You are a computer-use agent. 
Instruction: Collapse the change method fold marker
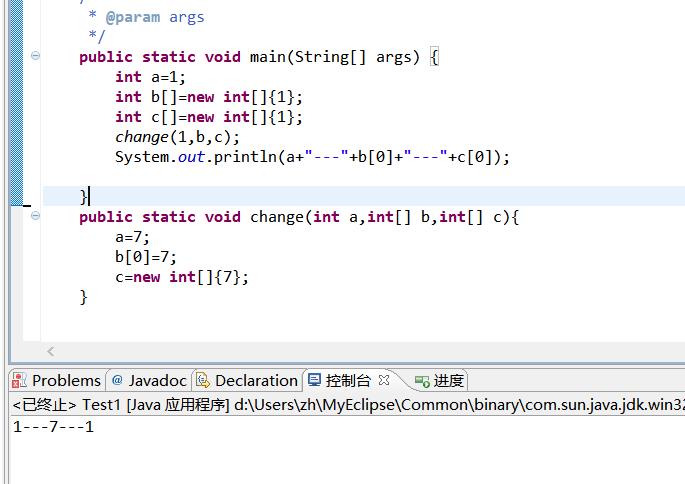(x=35, y=216)
